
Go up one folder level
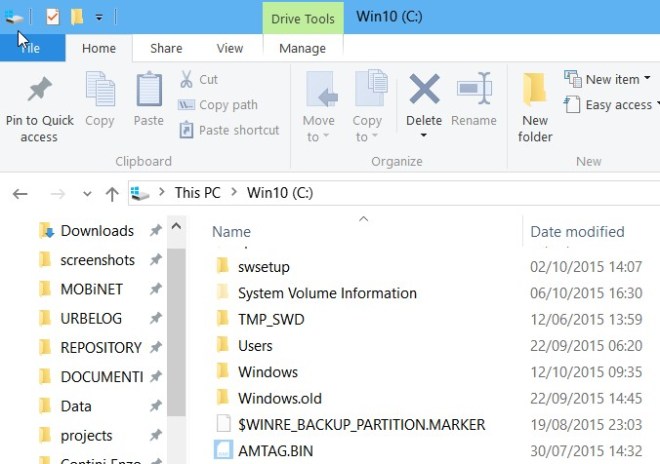(112, 194)
